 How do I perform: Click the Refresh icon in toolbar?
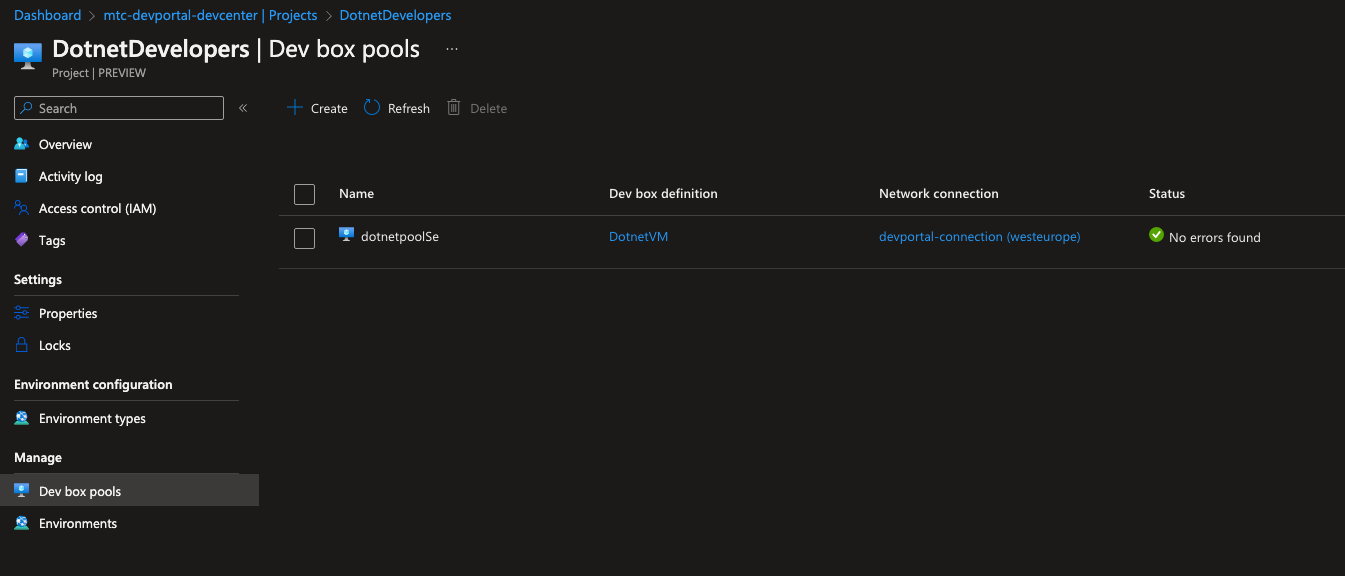(x=372, y=108)
